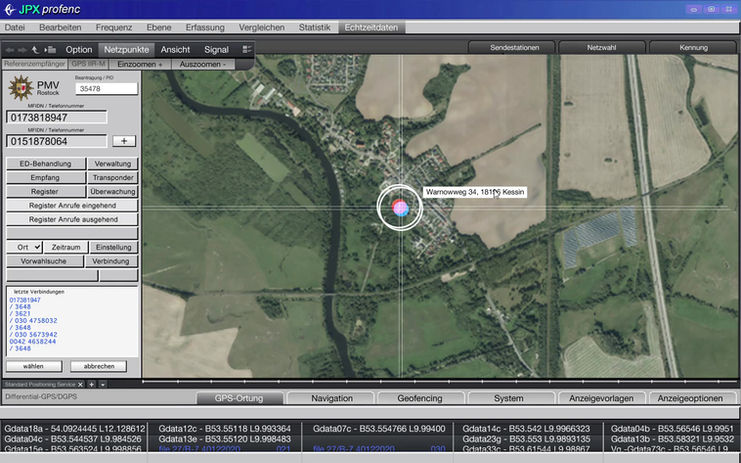Click the Einstellung button
Viewport: 741px width, 463px height.
tap(113, 247)
